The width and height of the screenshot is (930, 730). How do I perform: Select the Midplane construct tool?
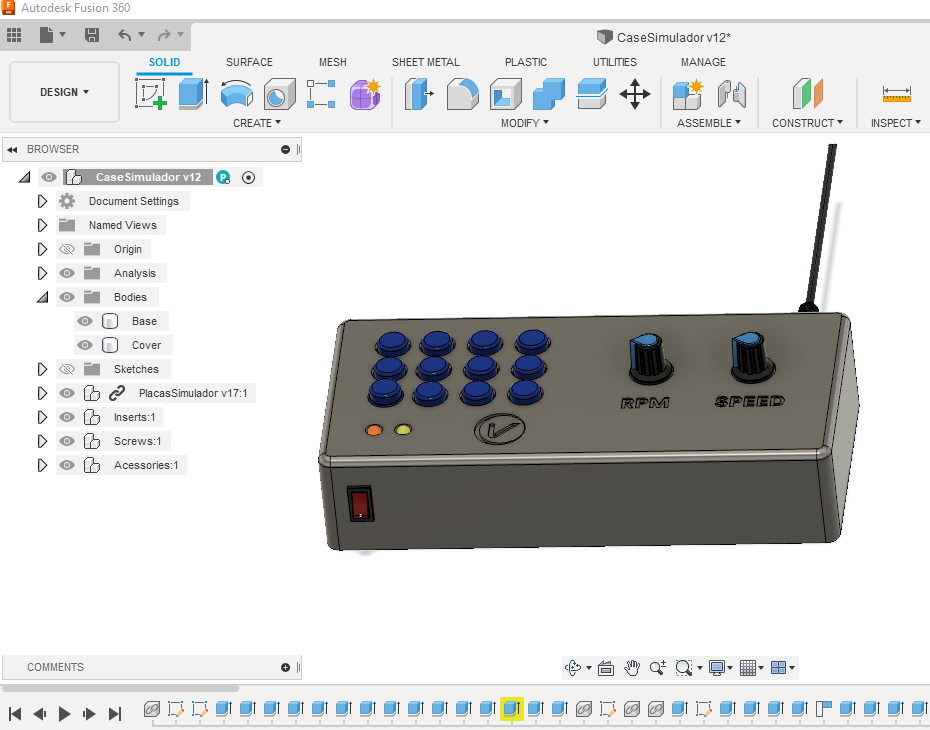click(807, 94)
